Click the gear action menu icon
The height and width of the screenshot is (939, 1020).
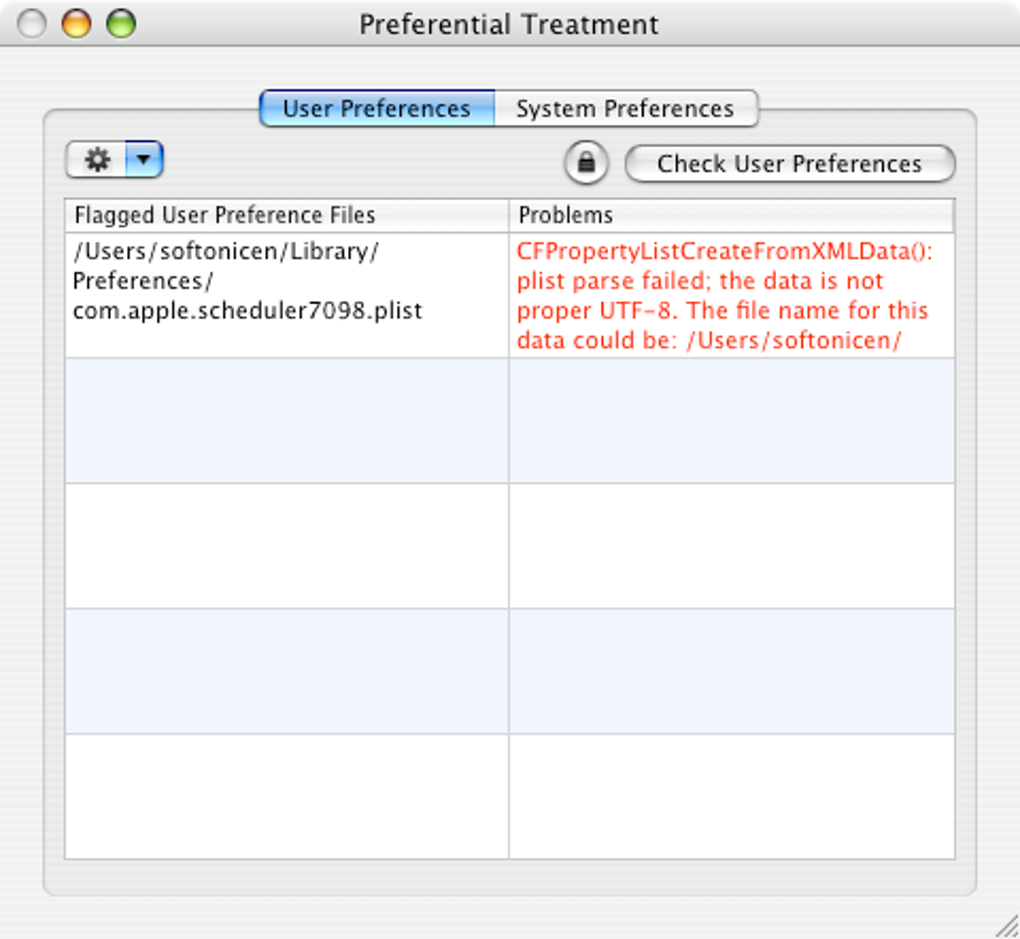tap(97, 160)
